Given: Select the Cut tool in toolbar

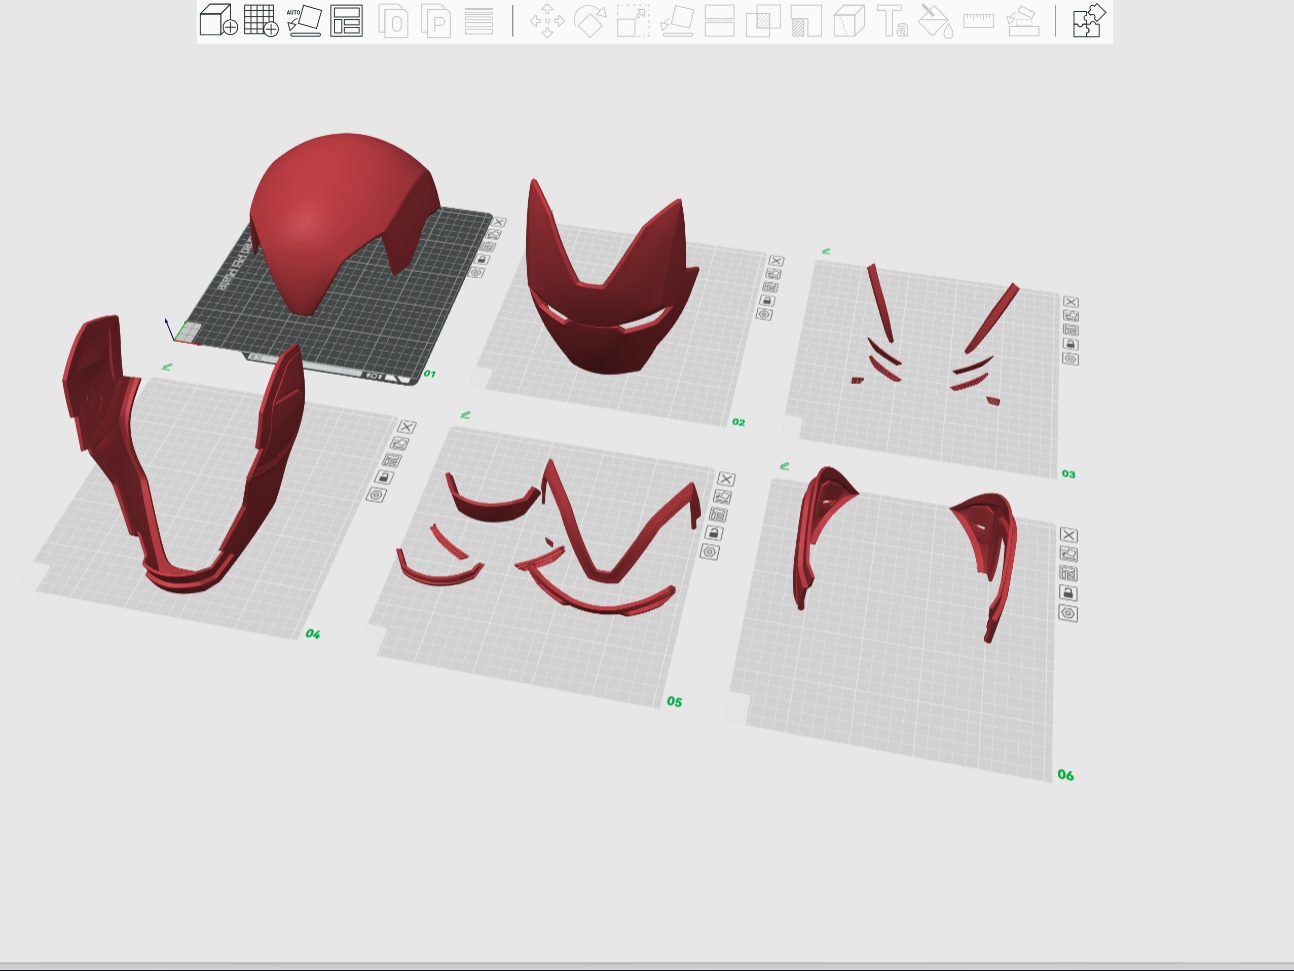Looking at the screenshot, I should pyautogui.click(x=720, y=21).
